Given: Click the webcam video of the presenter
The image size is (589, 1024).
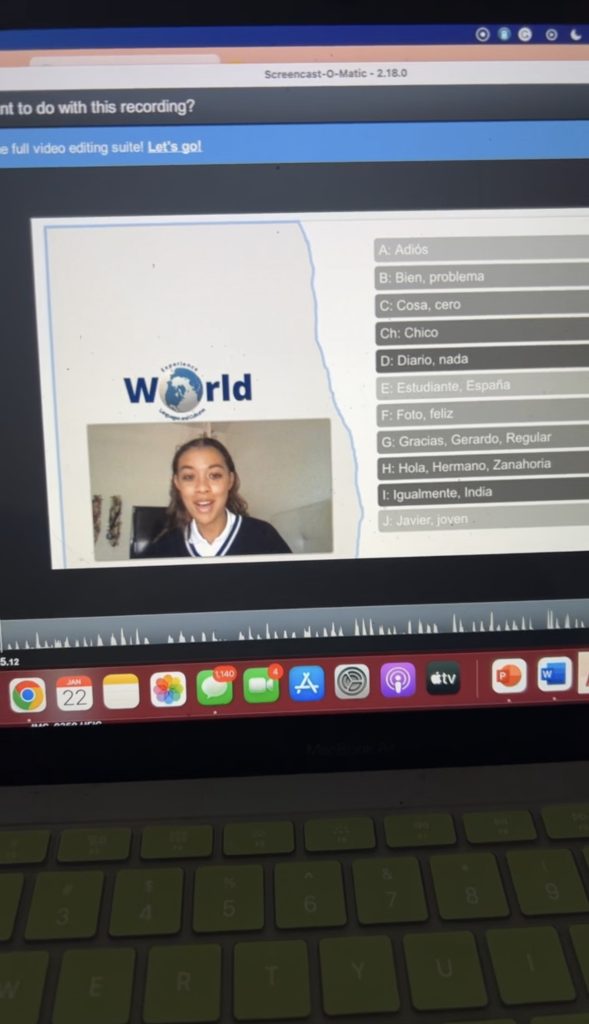Looking at the screenshot, I should pos(210,490).
